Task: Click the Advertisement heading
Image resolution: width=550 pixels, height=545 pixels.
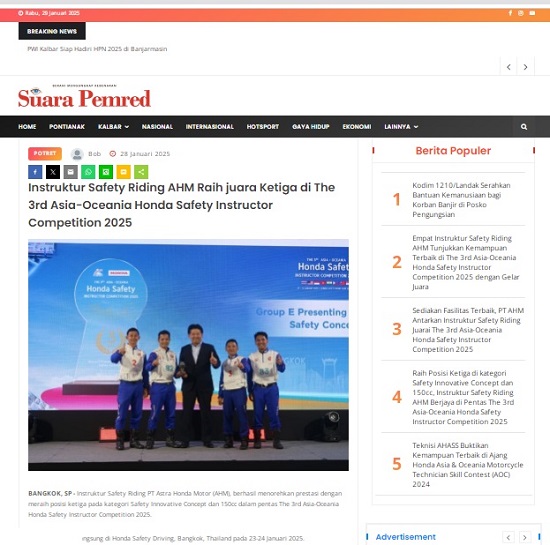Action: tap(405, 537)
